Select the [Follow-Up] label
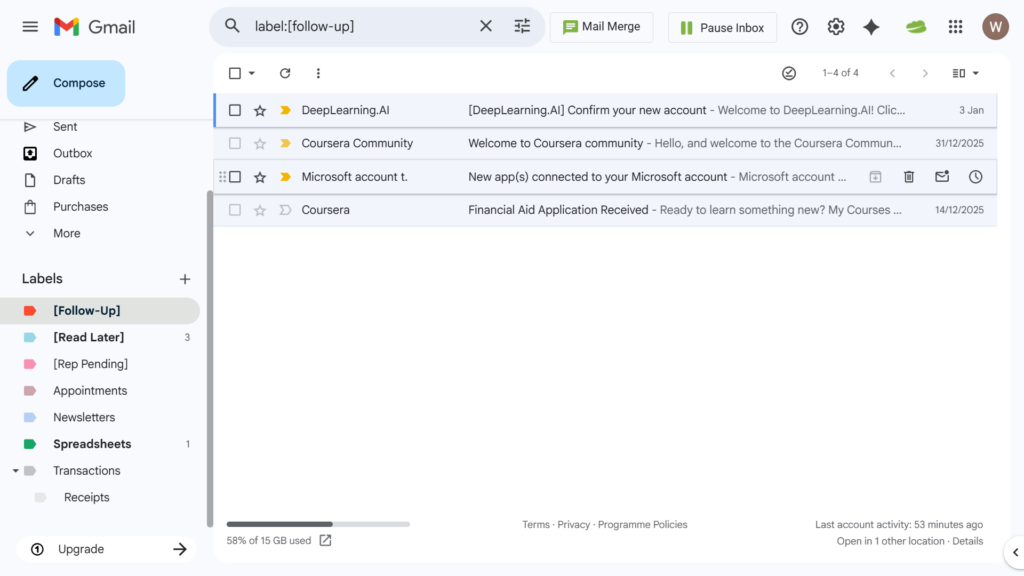 point(99,311)
